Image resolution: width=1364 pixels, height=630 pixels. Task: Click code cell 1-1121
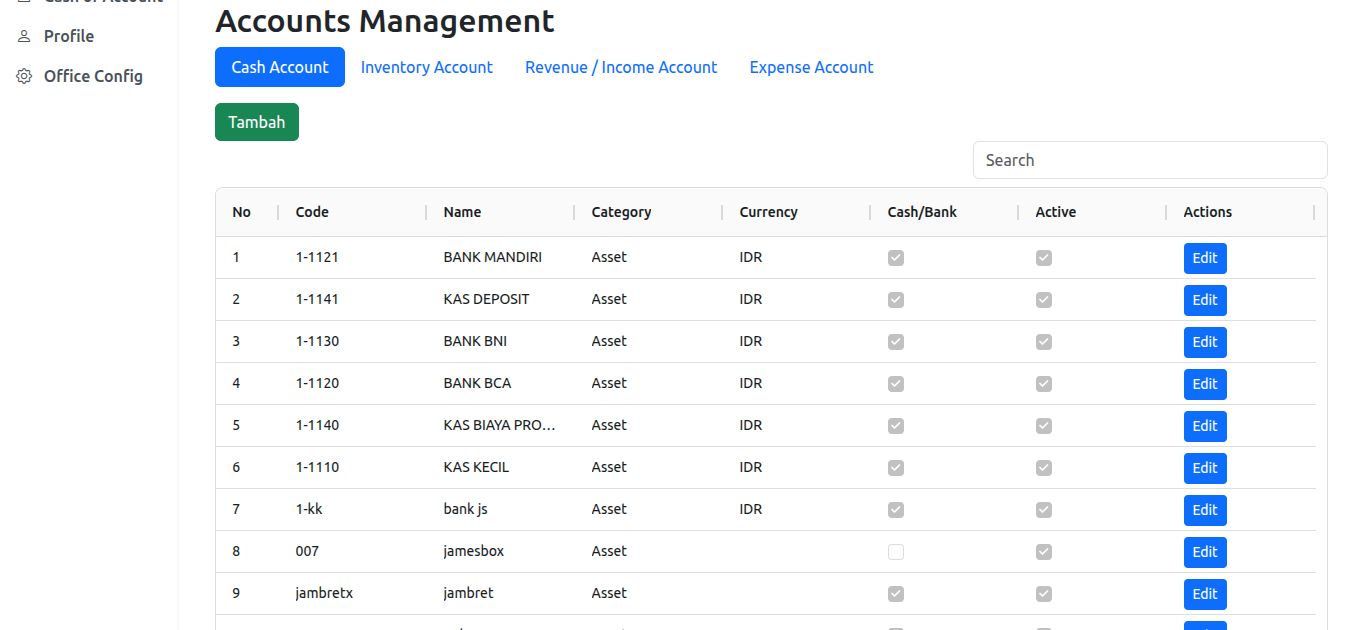317,257
